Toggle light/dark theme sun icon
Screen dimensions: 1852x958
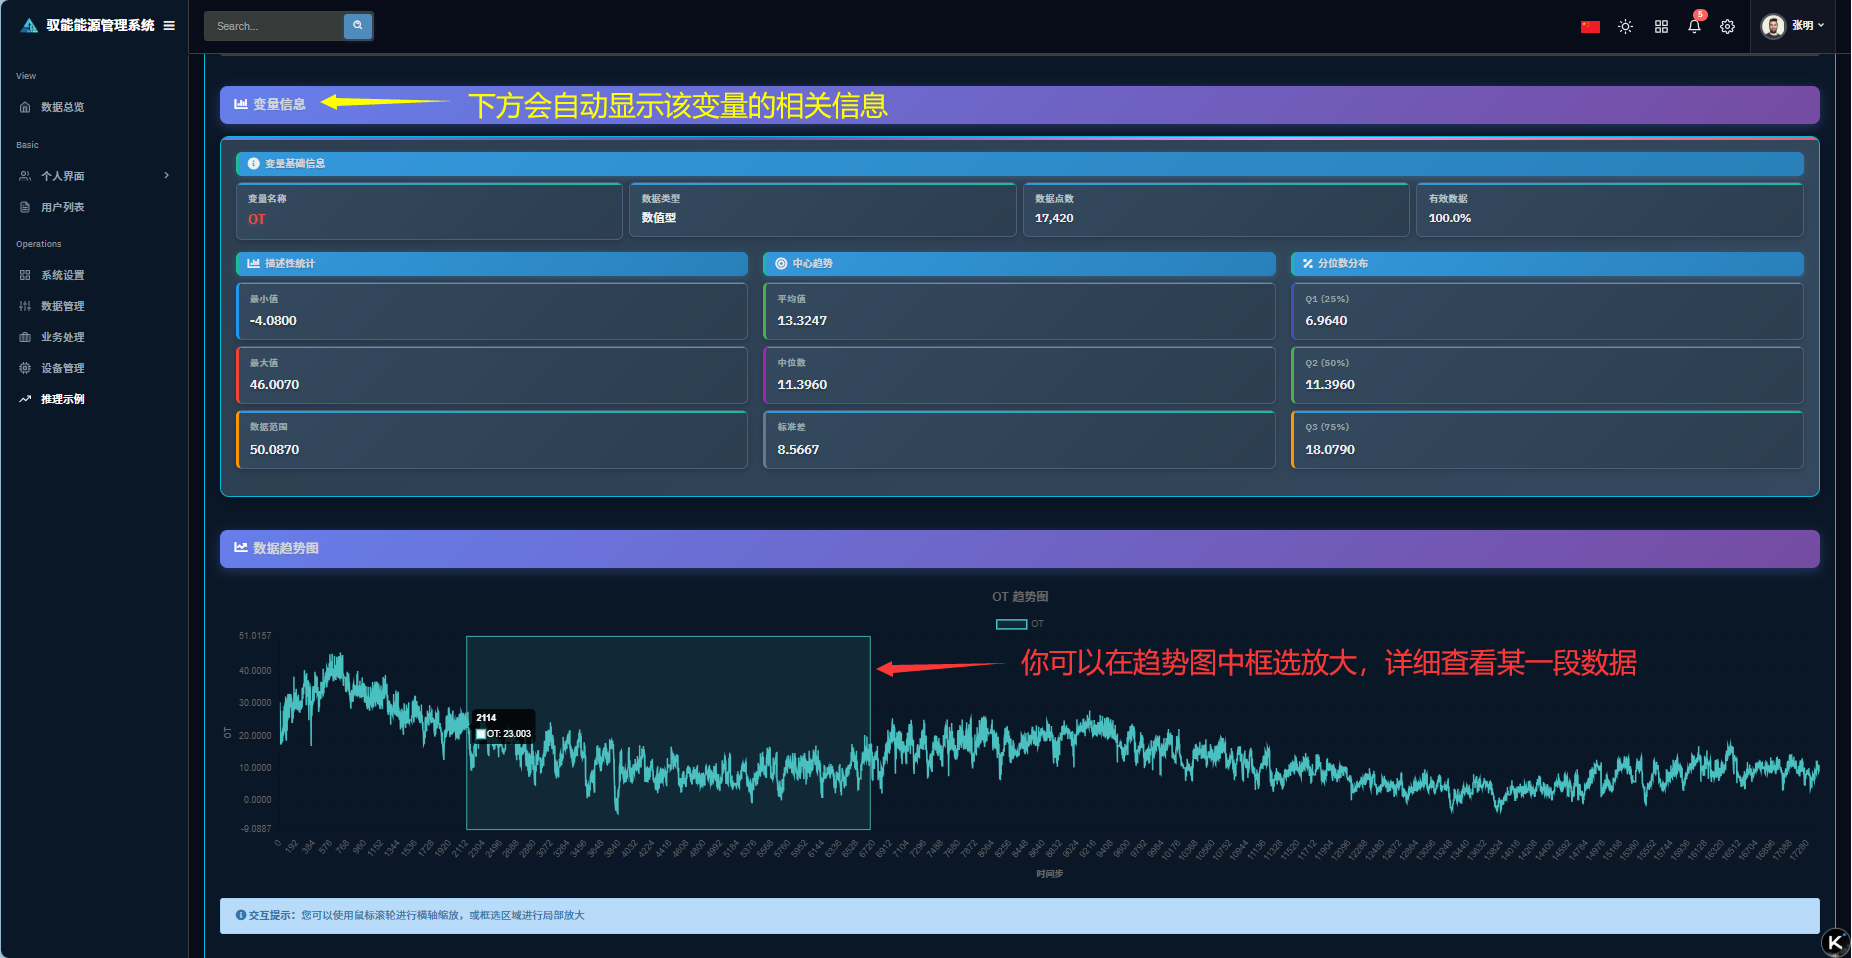click(x=1625, y=27)
